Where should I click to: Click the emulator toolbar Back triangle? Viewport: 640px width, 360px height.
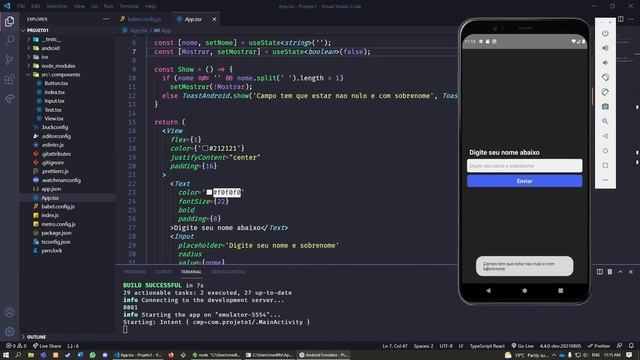click(605, 136)
